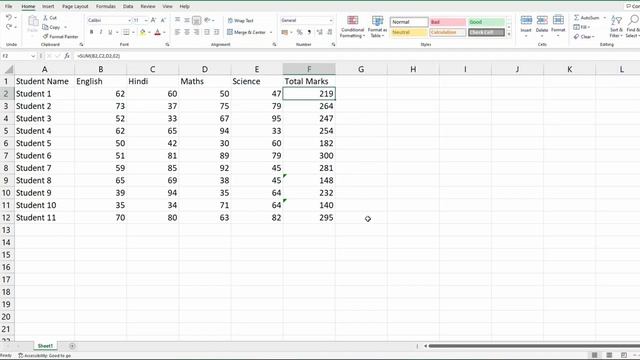The height and width of the screenshot is (360, 640).
Task: Apply the Bad cell style
Action: click(448, 22)
